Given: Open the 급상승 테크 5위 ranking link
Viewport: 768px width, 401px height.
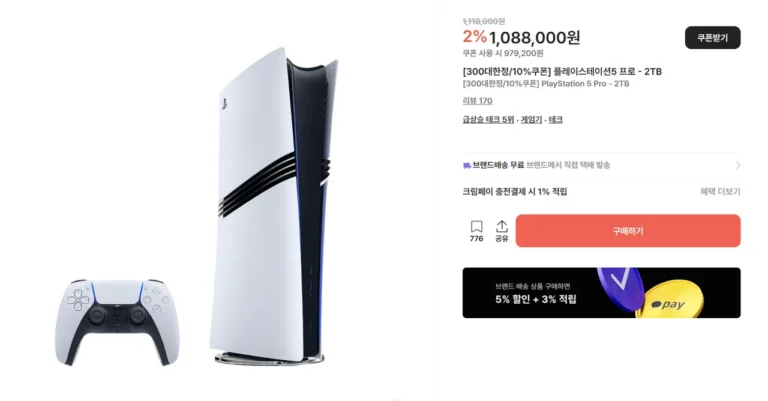Looking at the screenshot, I should click(488, 119).
